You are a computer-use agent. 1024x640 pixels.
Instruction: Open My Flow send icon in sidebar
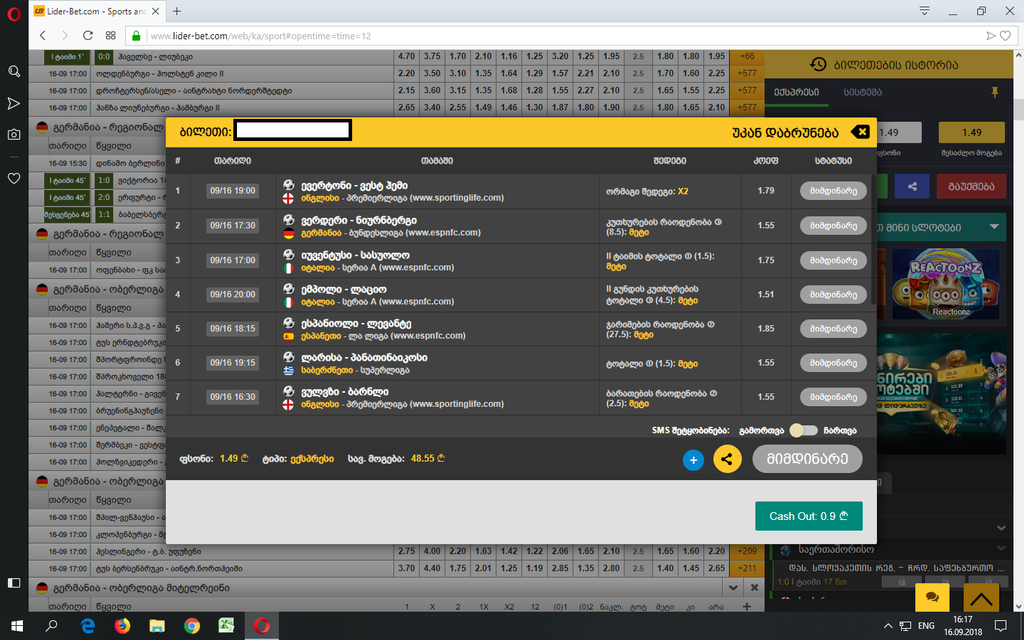coord(14,103)
